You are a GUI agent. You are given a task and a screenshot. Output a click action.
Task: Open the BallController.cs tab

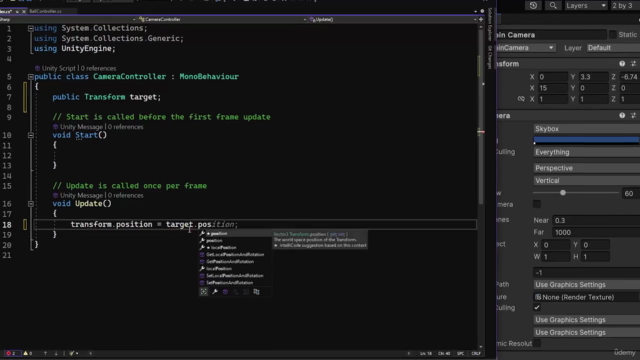[45, 11]
